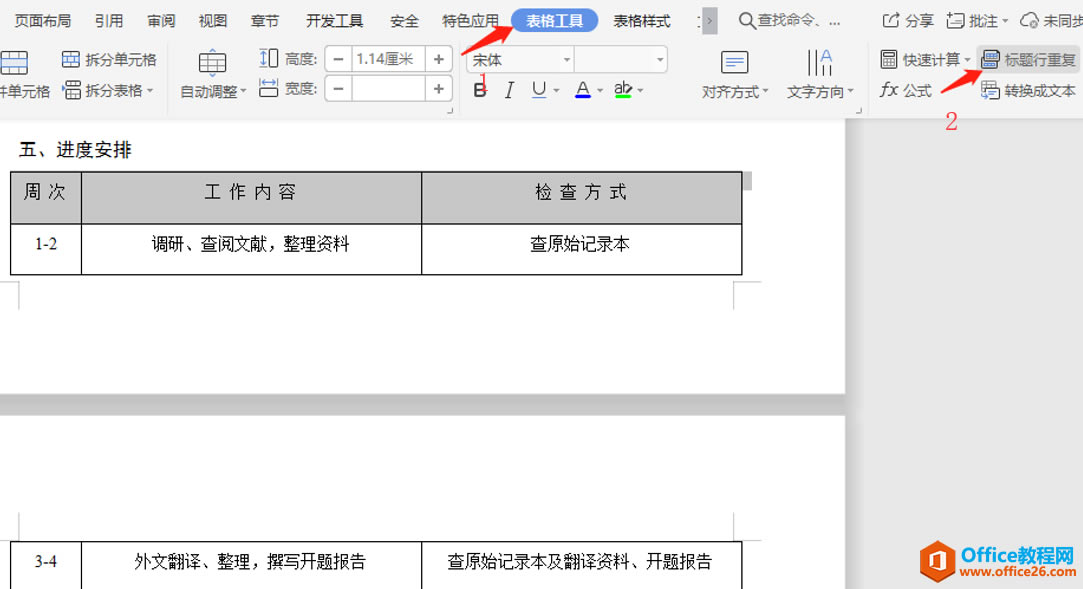Open the Special Apps (特色应用) tab

pyautogui.click(x=470, y=21)
